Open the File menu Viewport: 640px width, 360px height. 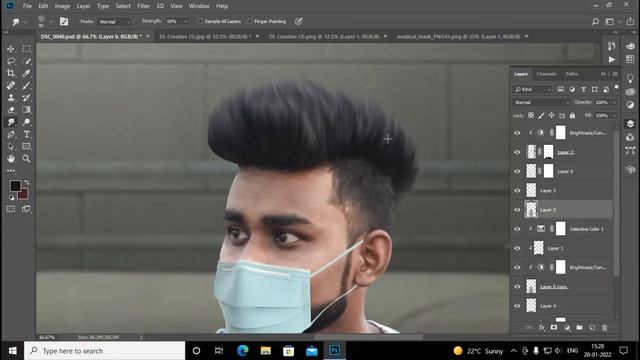point(27,6)
